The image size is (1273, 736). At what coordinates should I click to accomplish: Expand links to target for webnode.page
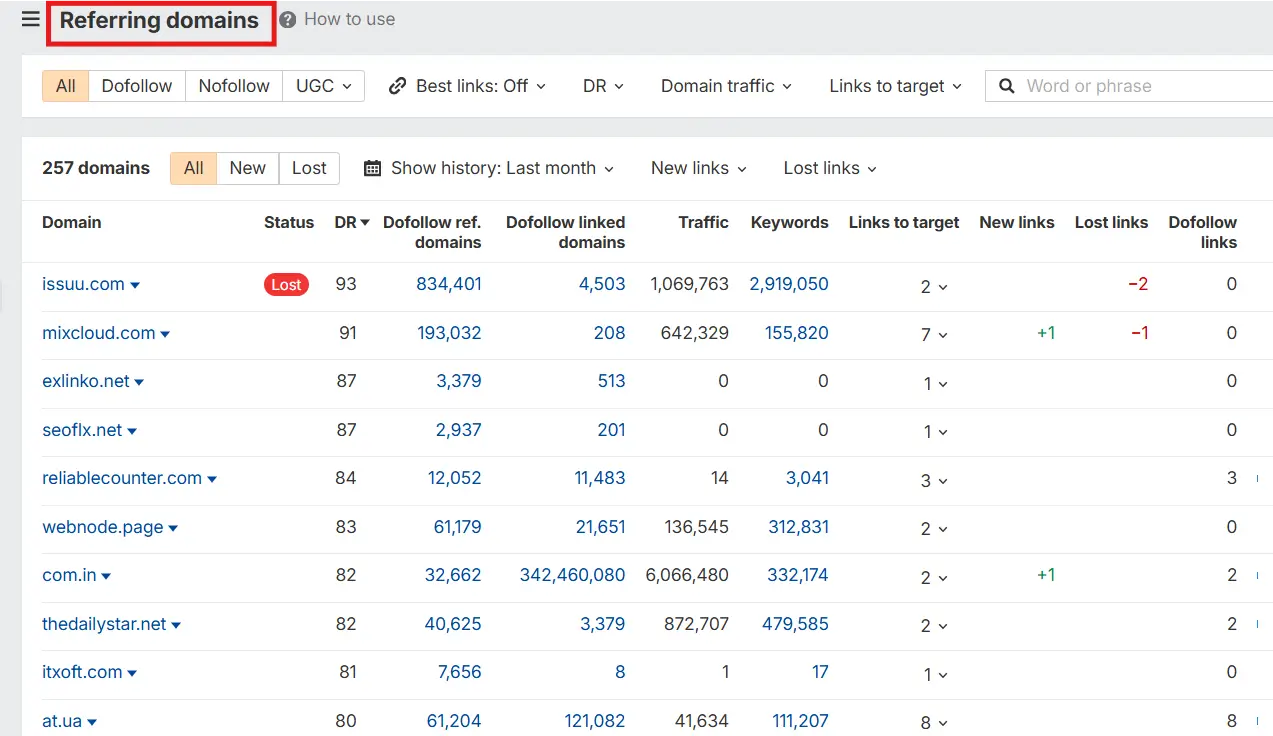[x=934, y=528]
